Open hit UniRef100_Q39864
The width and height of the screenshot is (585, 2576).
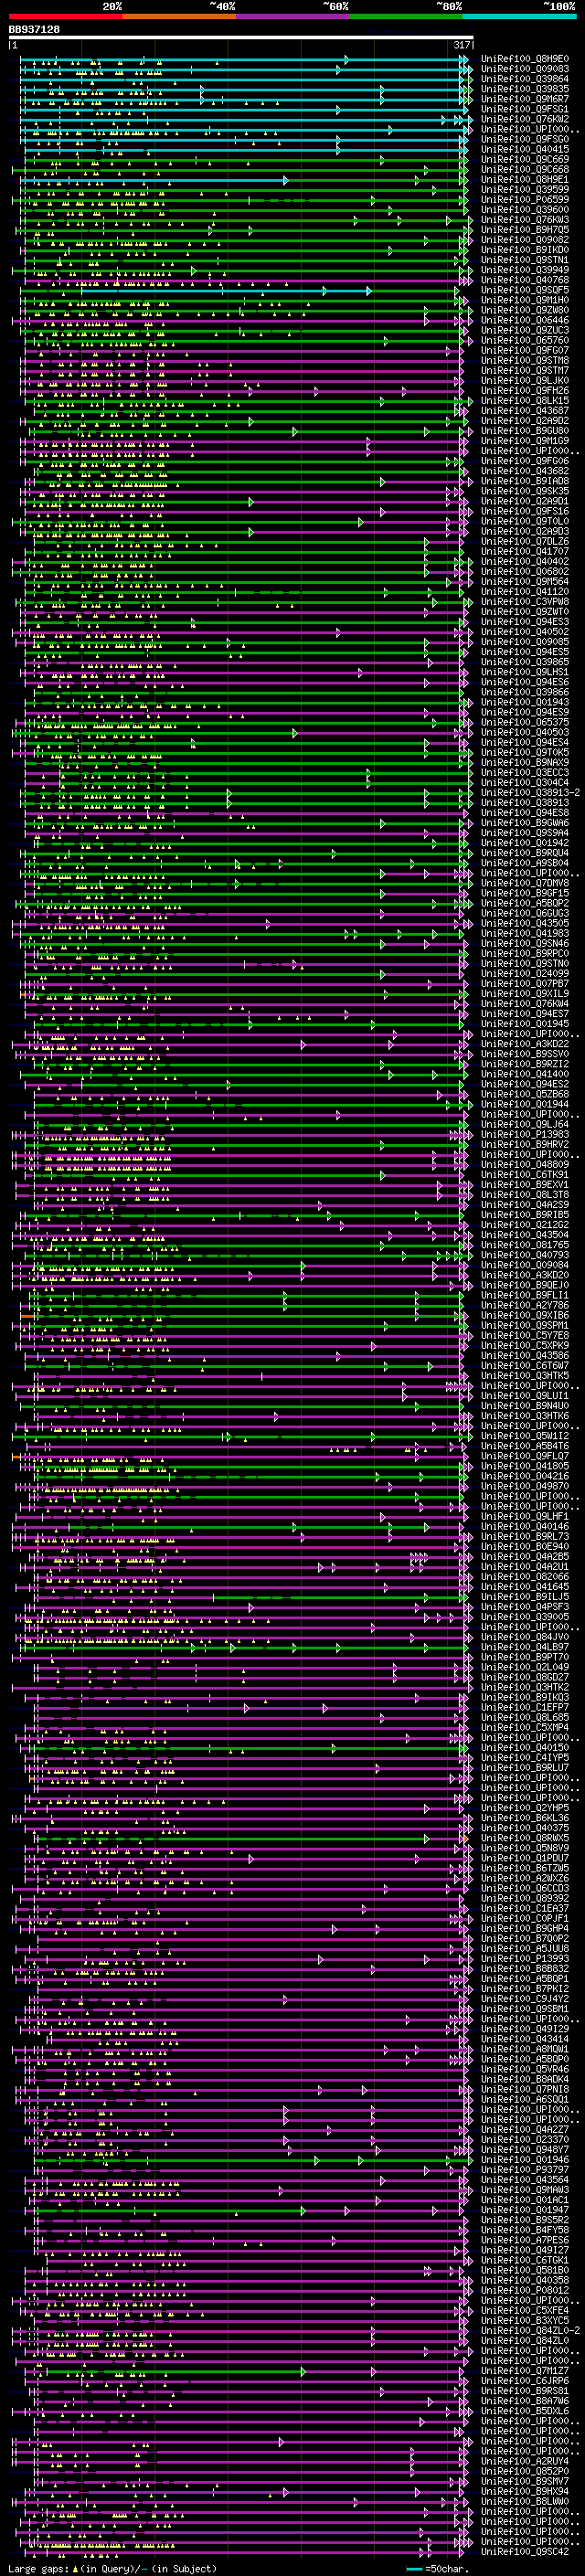click(525, 79)
